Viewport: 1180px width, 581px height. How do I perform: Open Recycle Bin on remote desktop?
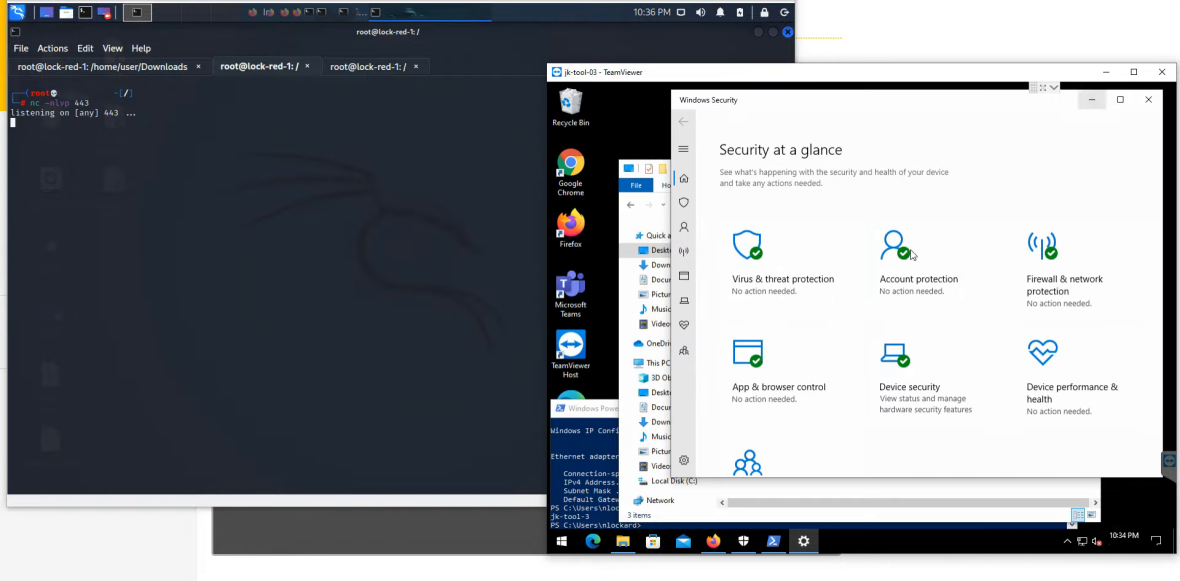[x=570, y=107]
